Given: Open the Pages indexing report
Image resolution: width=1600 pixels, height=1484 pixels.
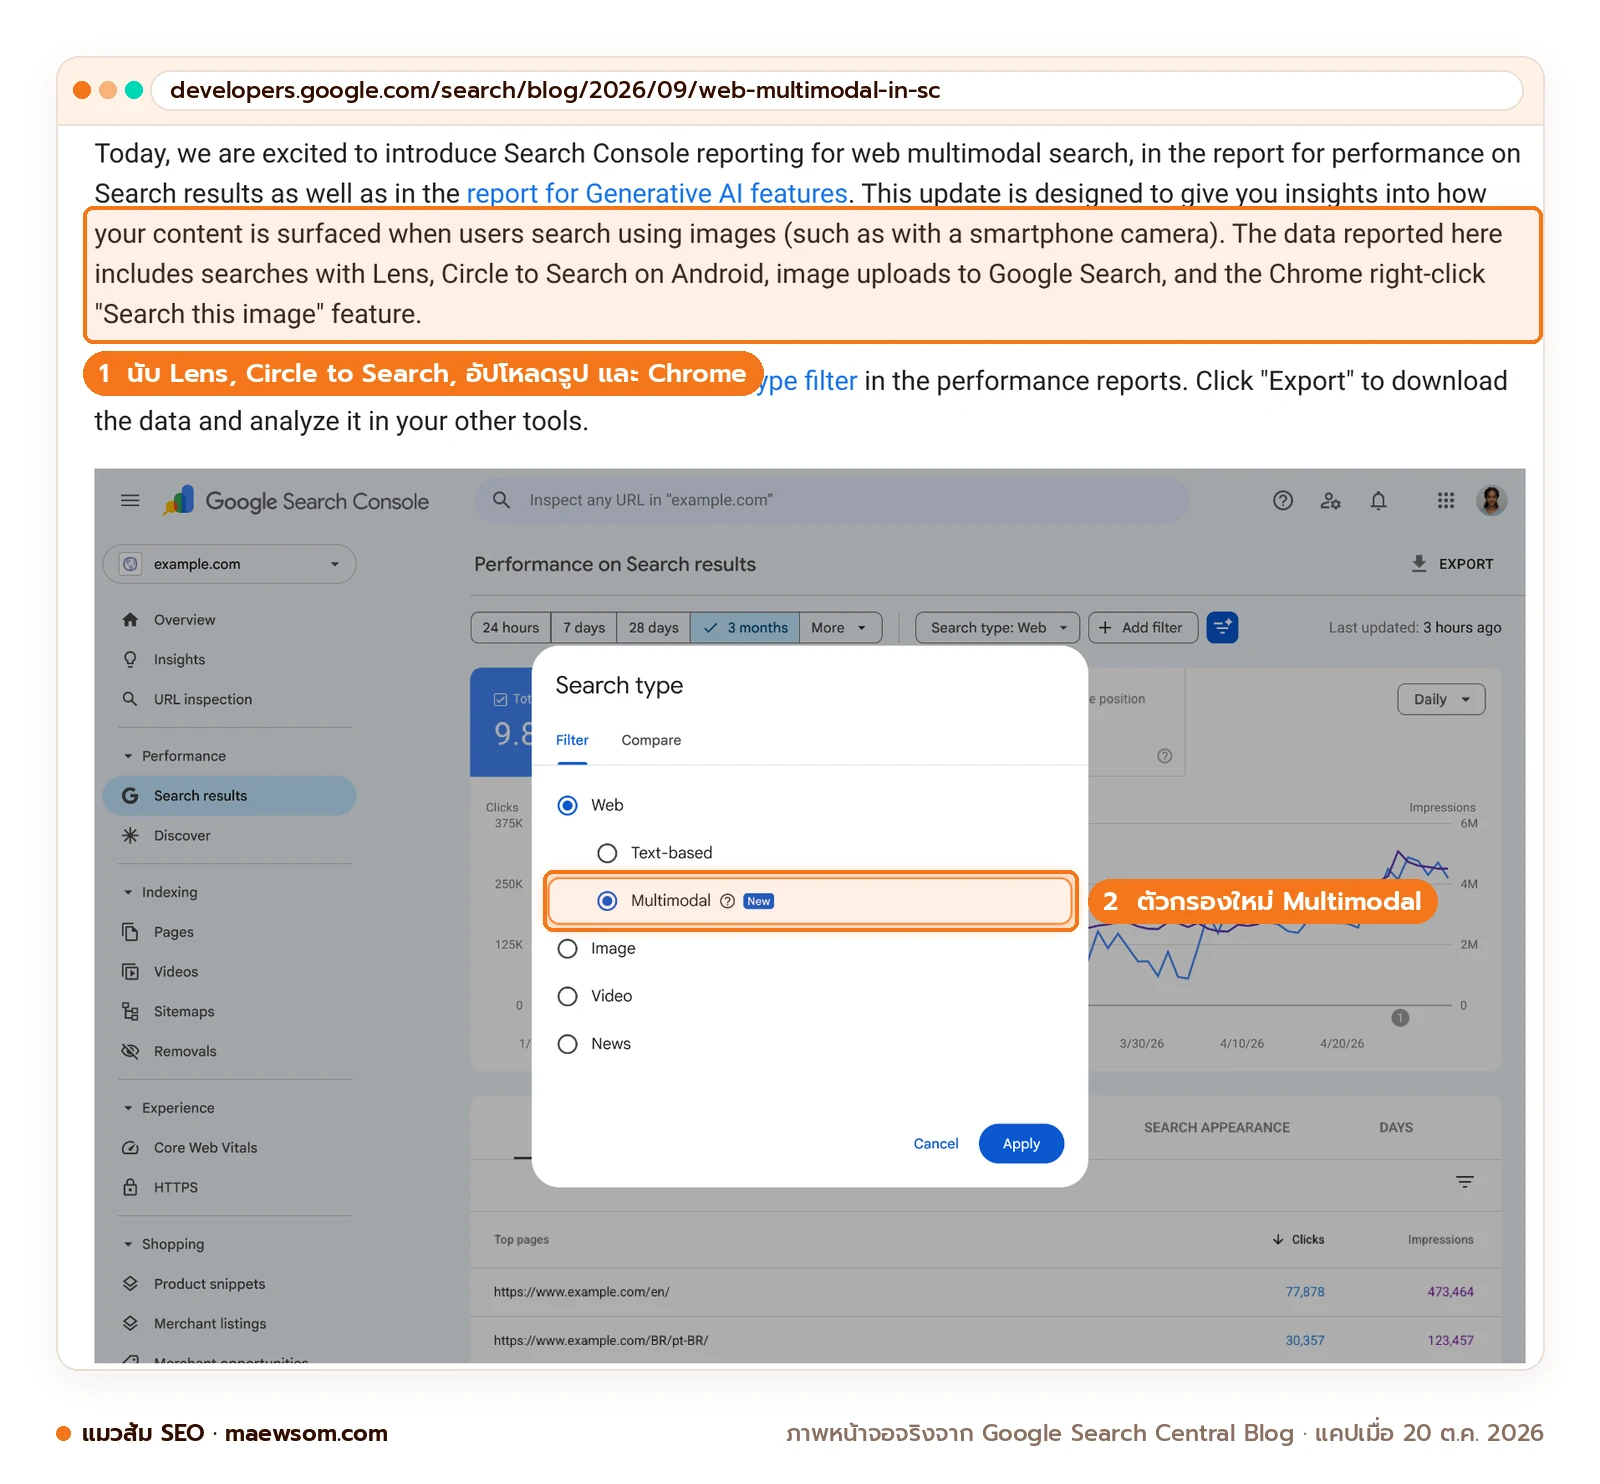Looking at the screenshot, I should pyautogui.click(x=173, y=932).
